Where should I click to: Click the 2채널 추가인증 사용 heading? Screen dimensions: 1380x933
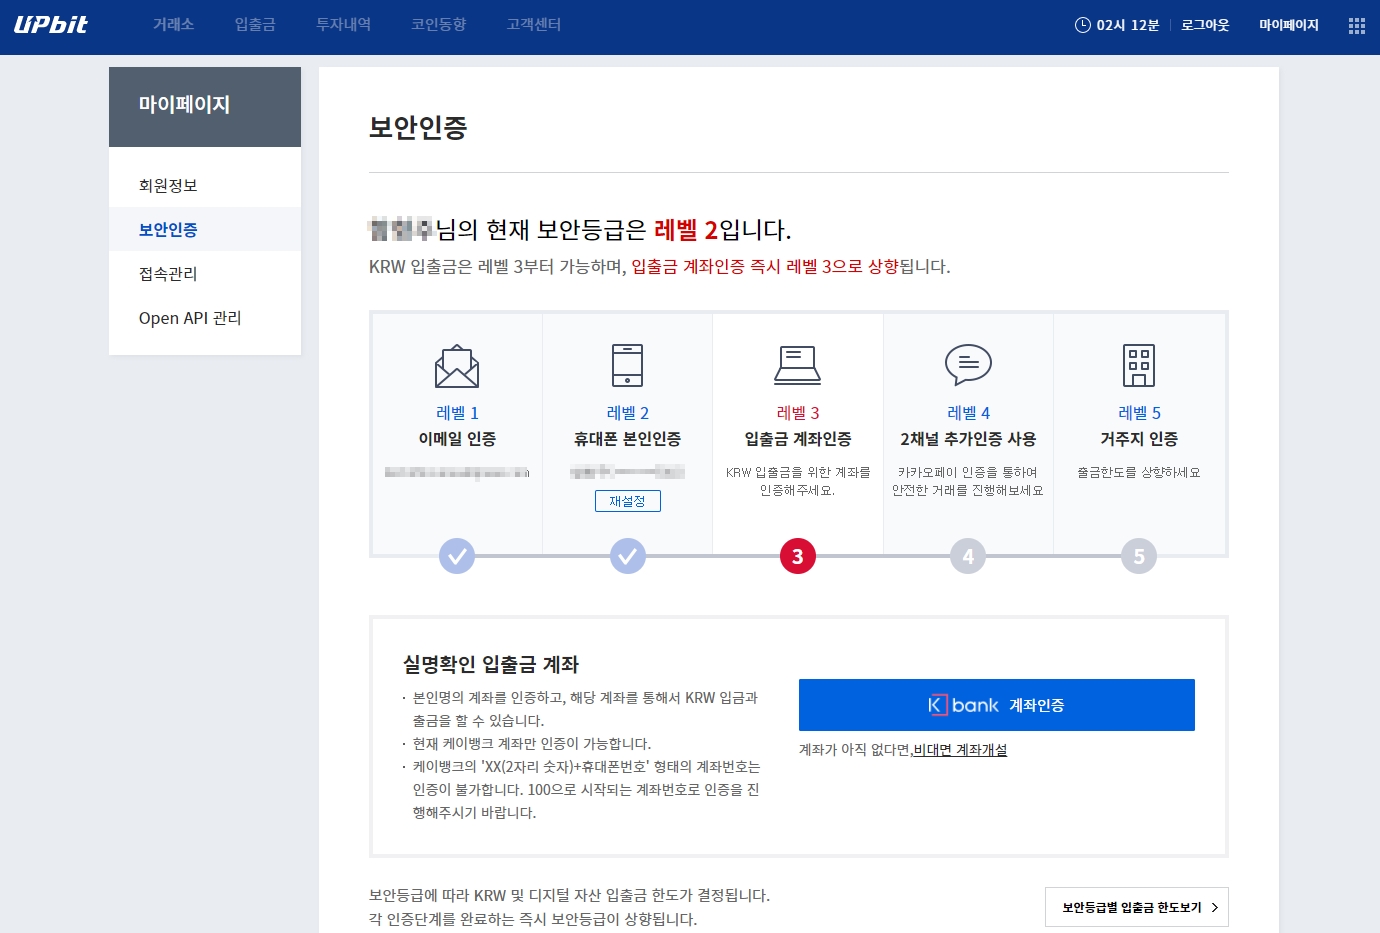coord(968,439)
